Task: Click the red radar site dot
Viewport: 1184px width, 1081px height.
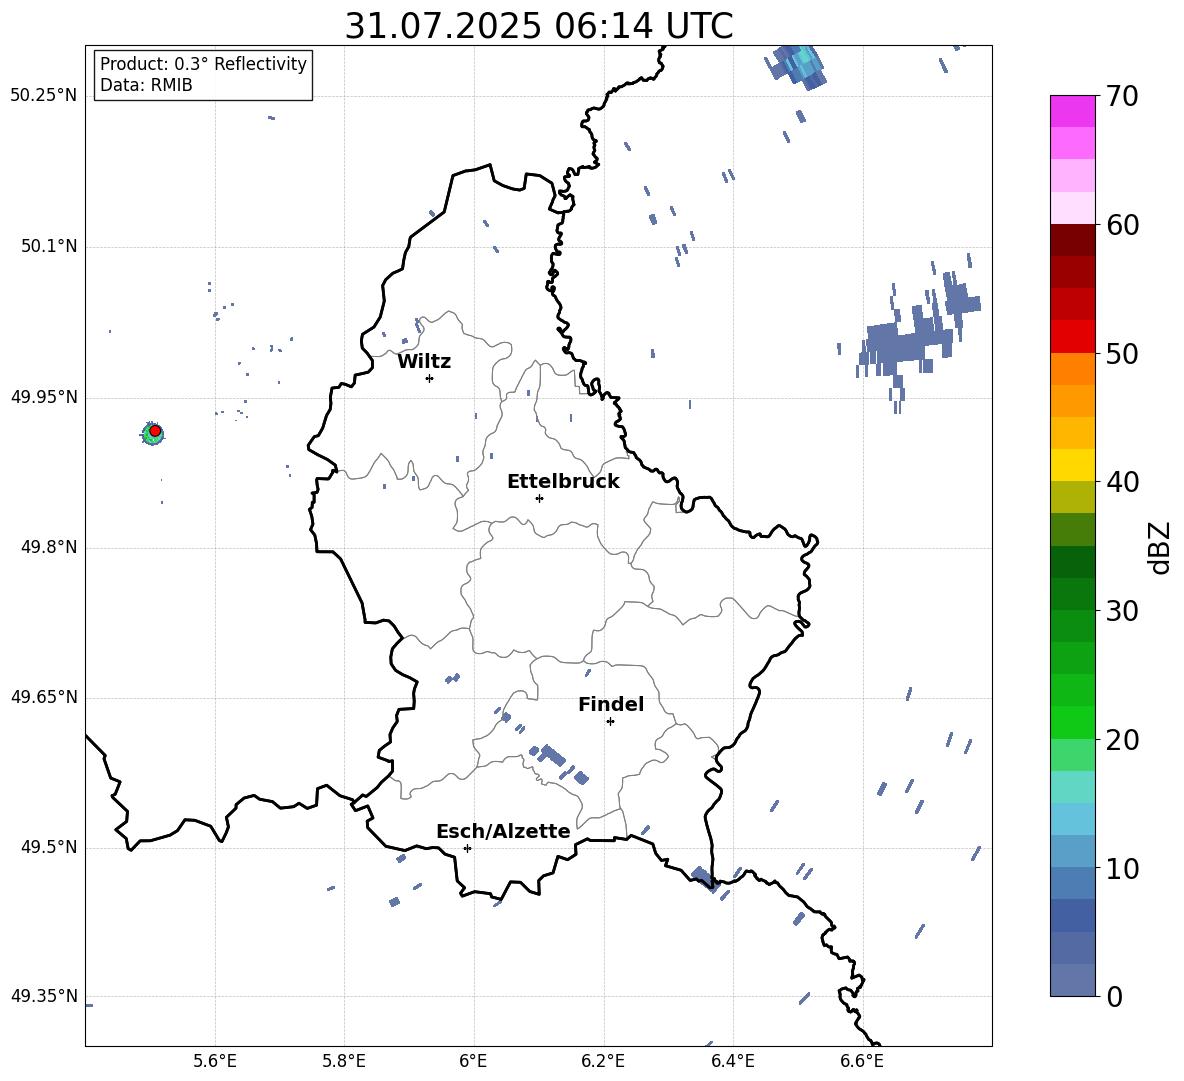Action: 155,431
